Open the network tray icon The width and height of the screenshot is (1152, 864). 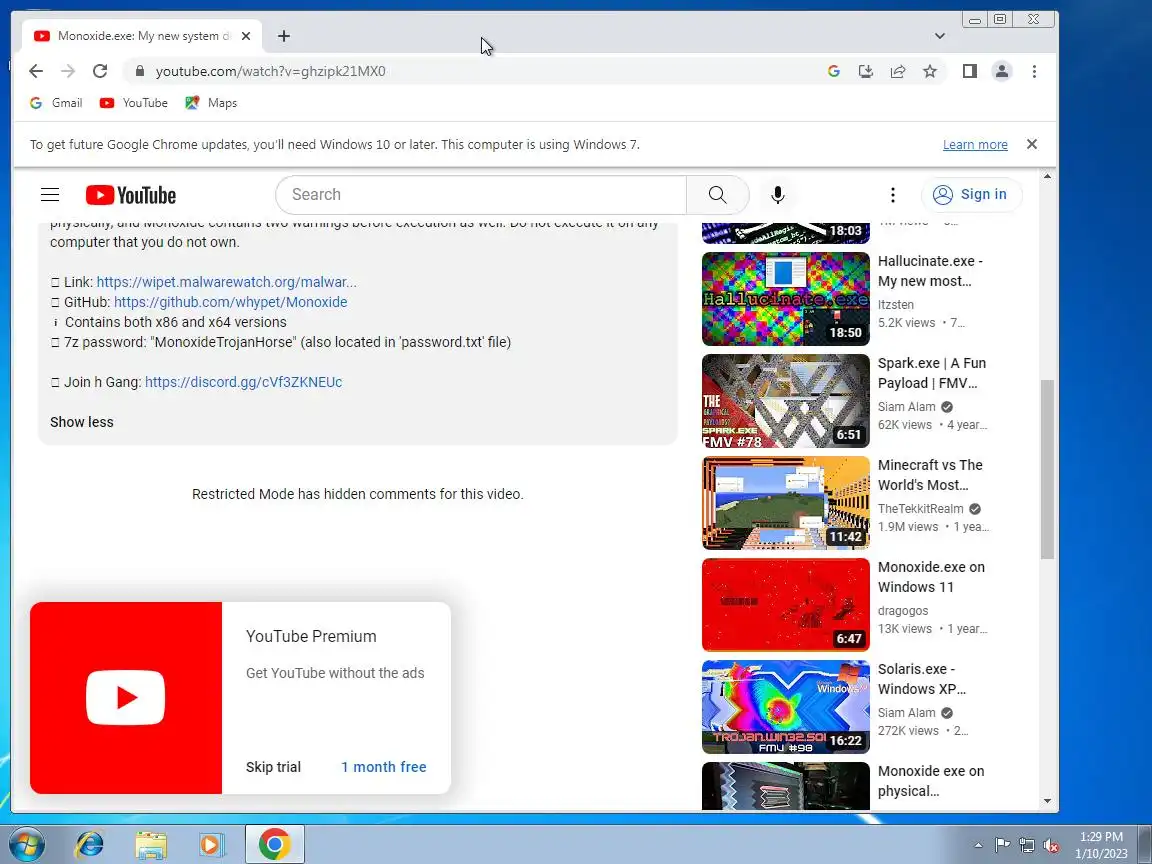tap(1026, 846)
